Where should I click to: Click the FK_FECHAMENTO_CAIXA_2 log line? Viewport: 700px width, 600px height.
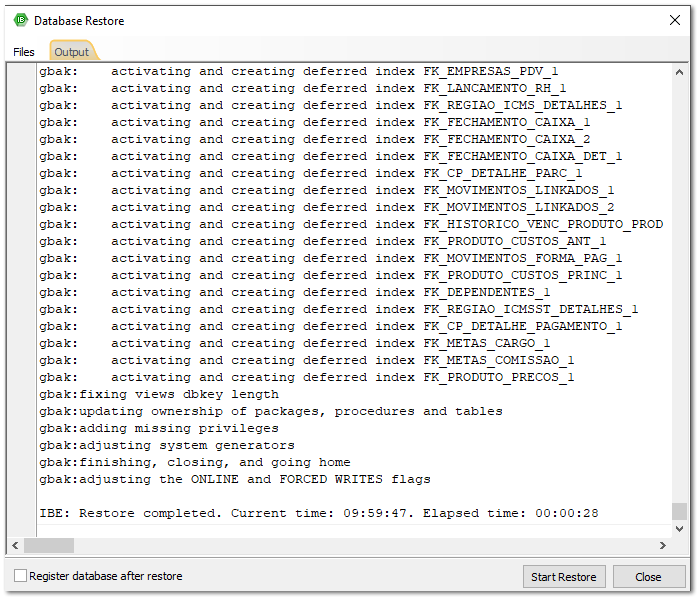click(x=315, y=139)
